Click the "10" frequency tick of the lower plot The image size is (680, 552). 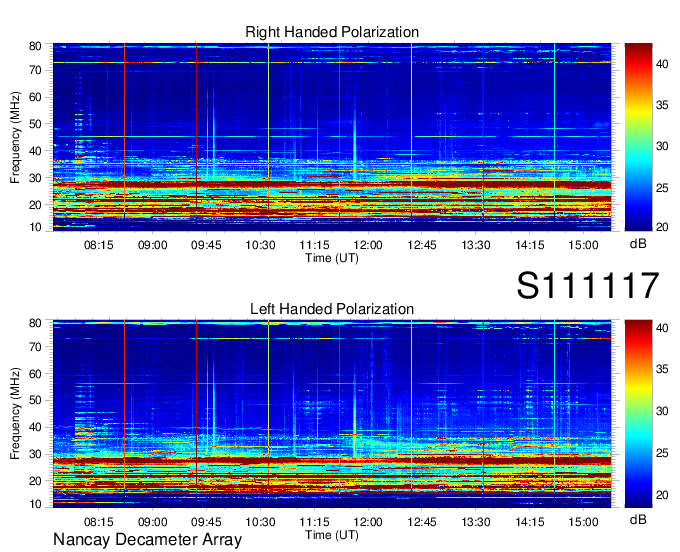pos(35,504)
